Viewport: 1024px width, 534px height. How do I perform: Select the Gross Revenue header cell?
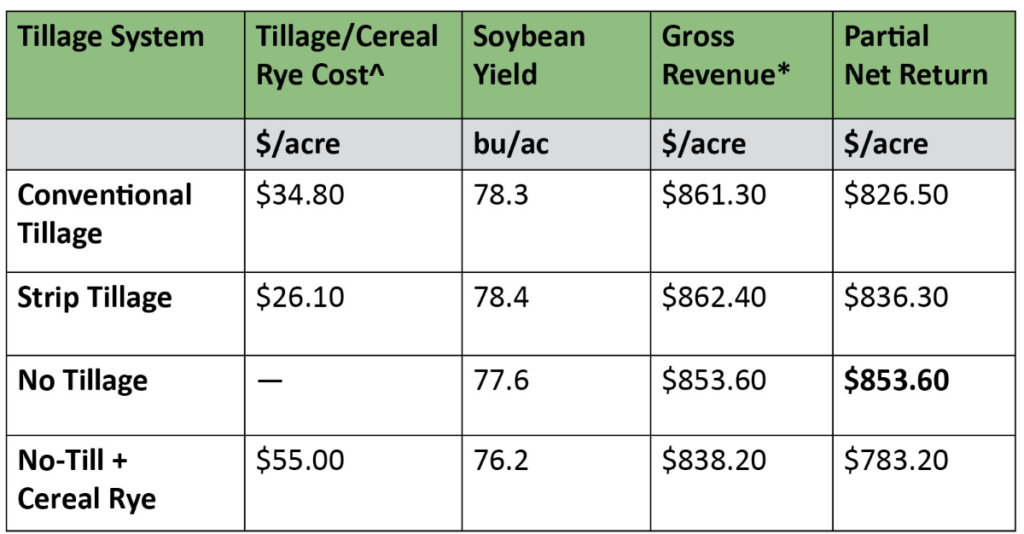tap(718, 56)
